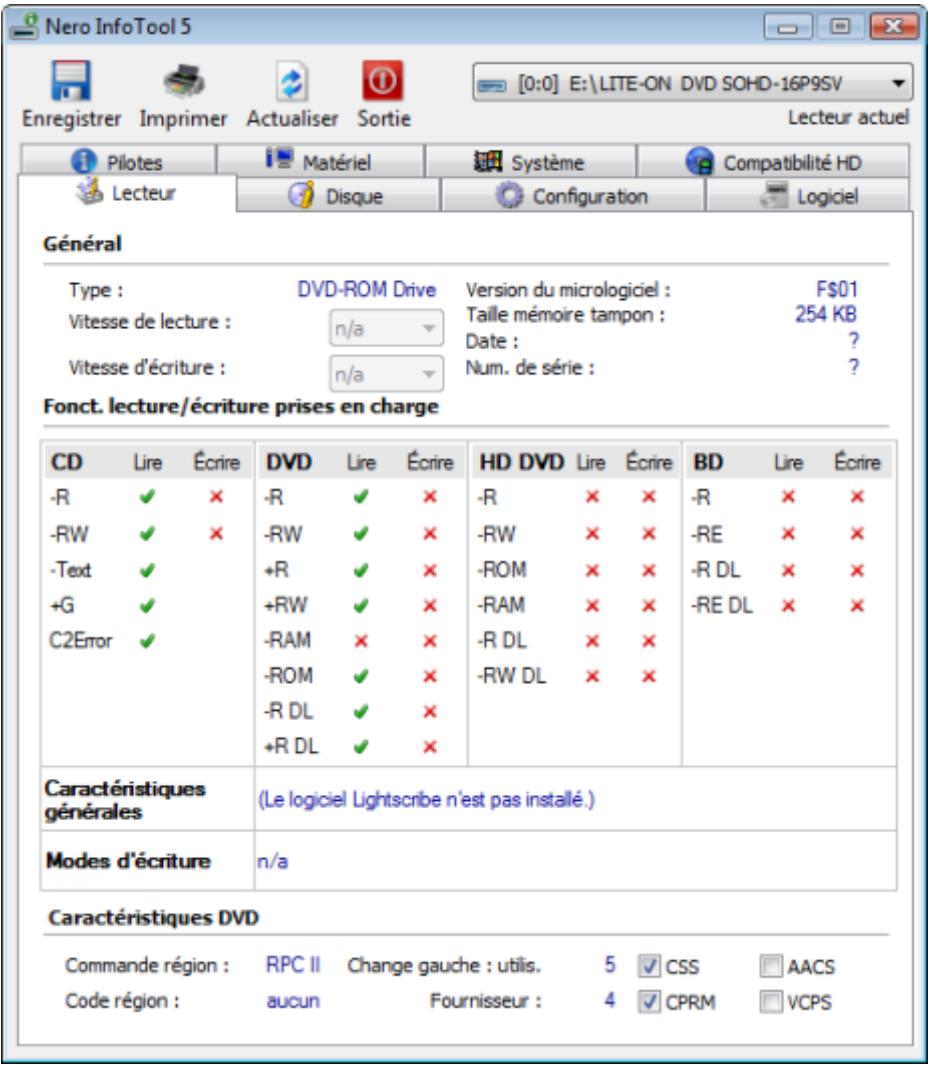Click the Système tab Windows flag icon
The width and height of the screenshot is (931, 1065).
tap(488, 161)
